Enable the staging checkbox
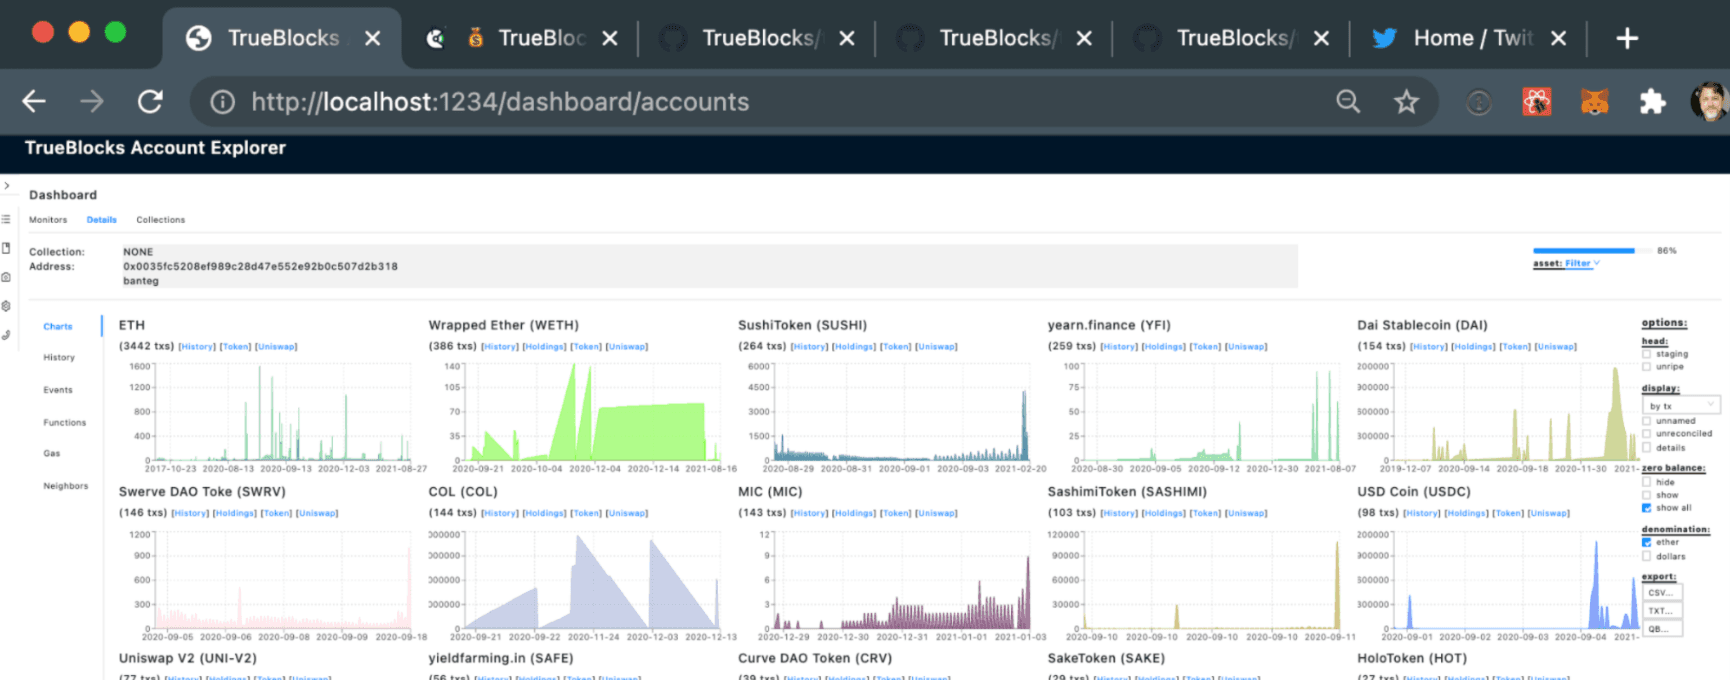The height and width of the screenshot is (680, 1730). 1647,354
